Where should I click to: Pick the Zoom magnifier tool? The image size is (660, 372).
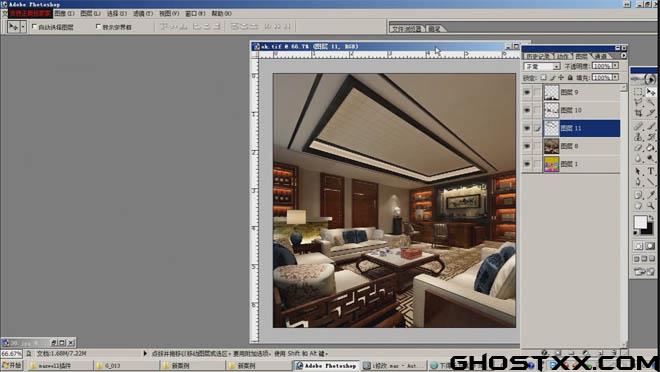[x=651, y=205]
